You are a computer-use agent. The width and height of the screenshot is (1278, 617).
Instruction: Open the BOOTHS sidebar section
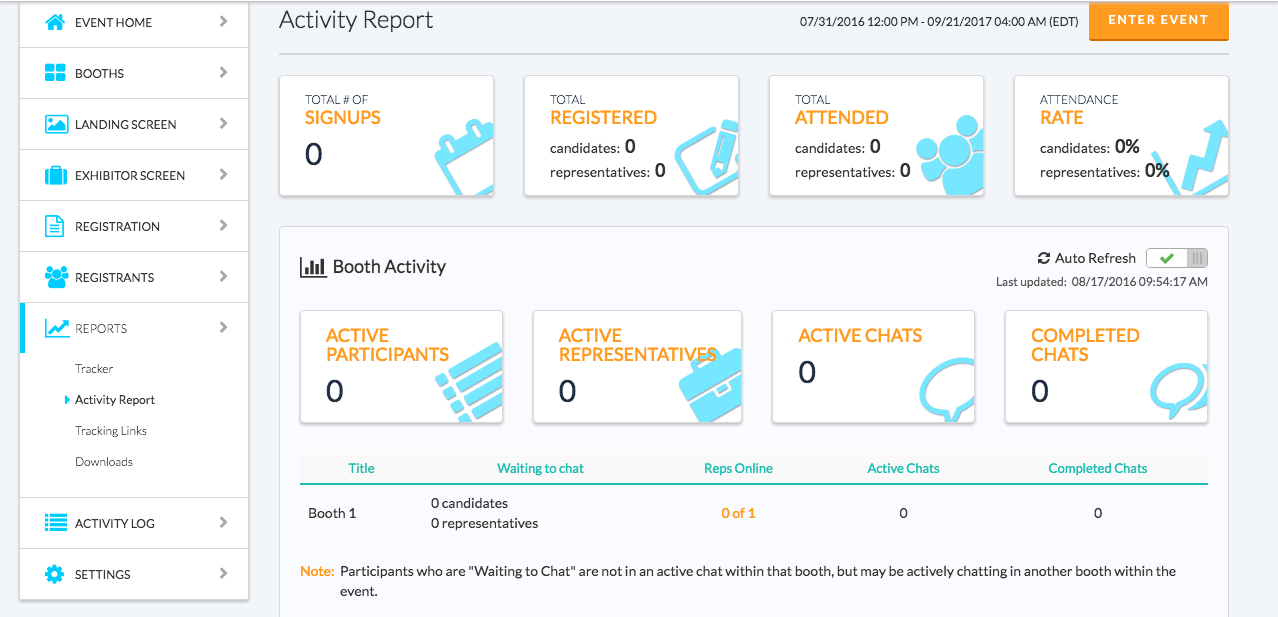coord(134,73)
